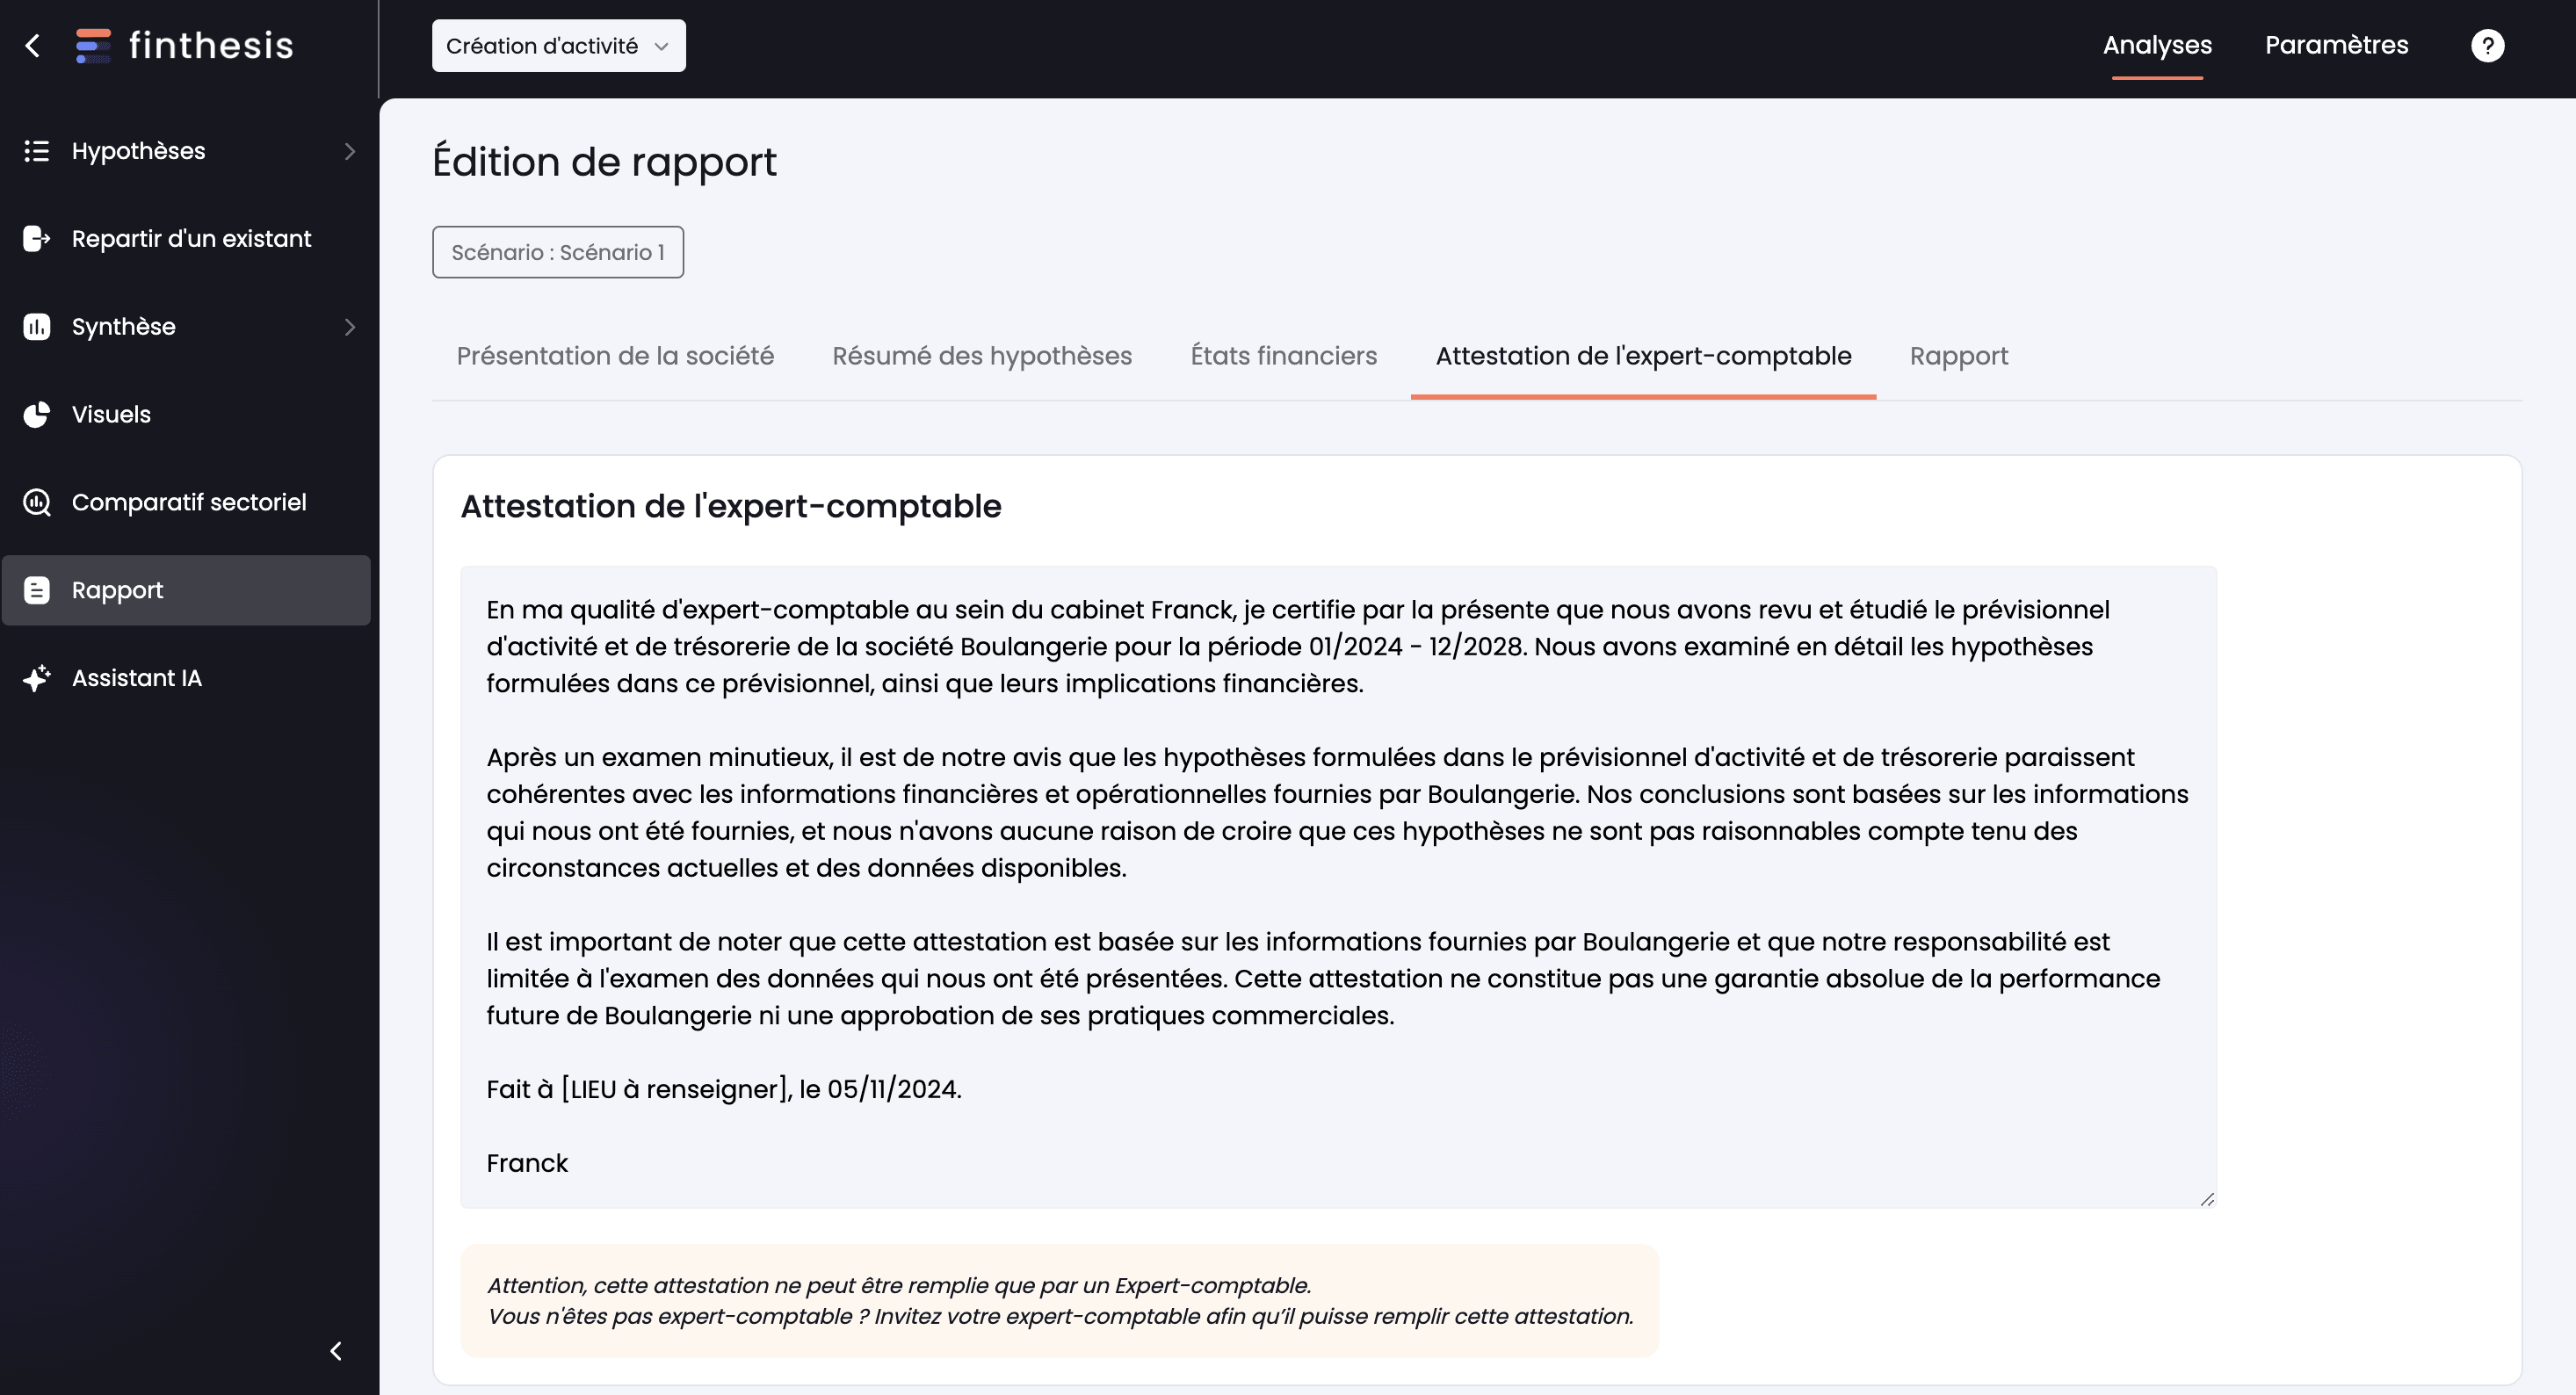Screen dimensions: 2576x1395
Task: Open Comparatif sectoriel in the sidebar
Action: click(186, 502)
